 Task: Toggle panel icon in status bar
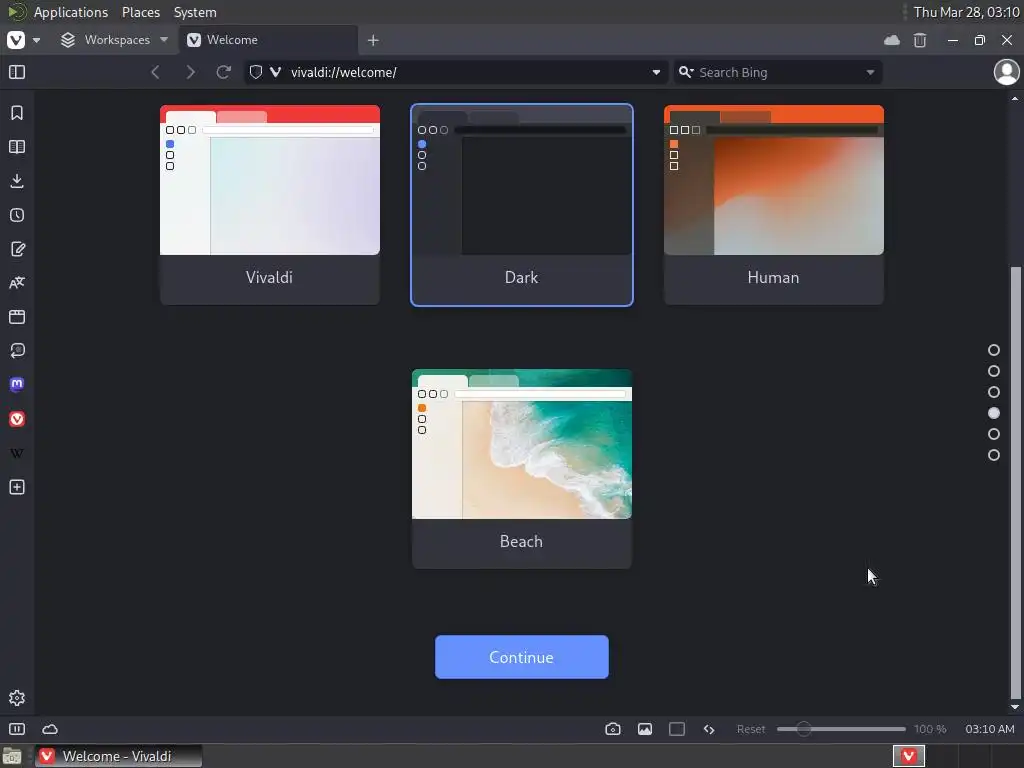(x=17, y=729)
